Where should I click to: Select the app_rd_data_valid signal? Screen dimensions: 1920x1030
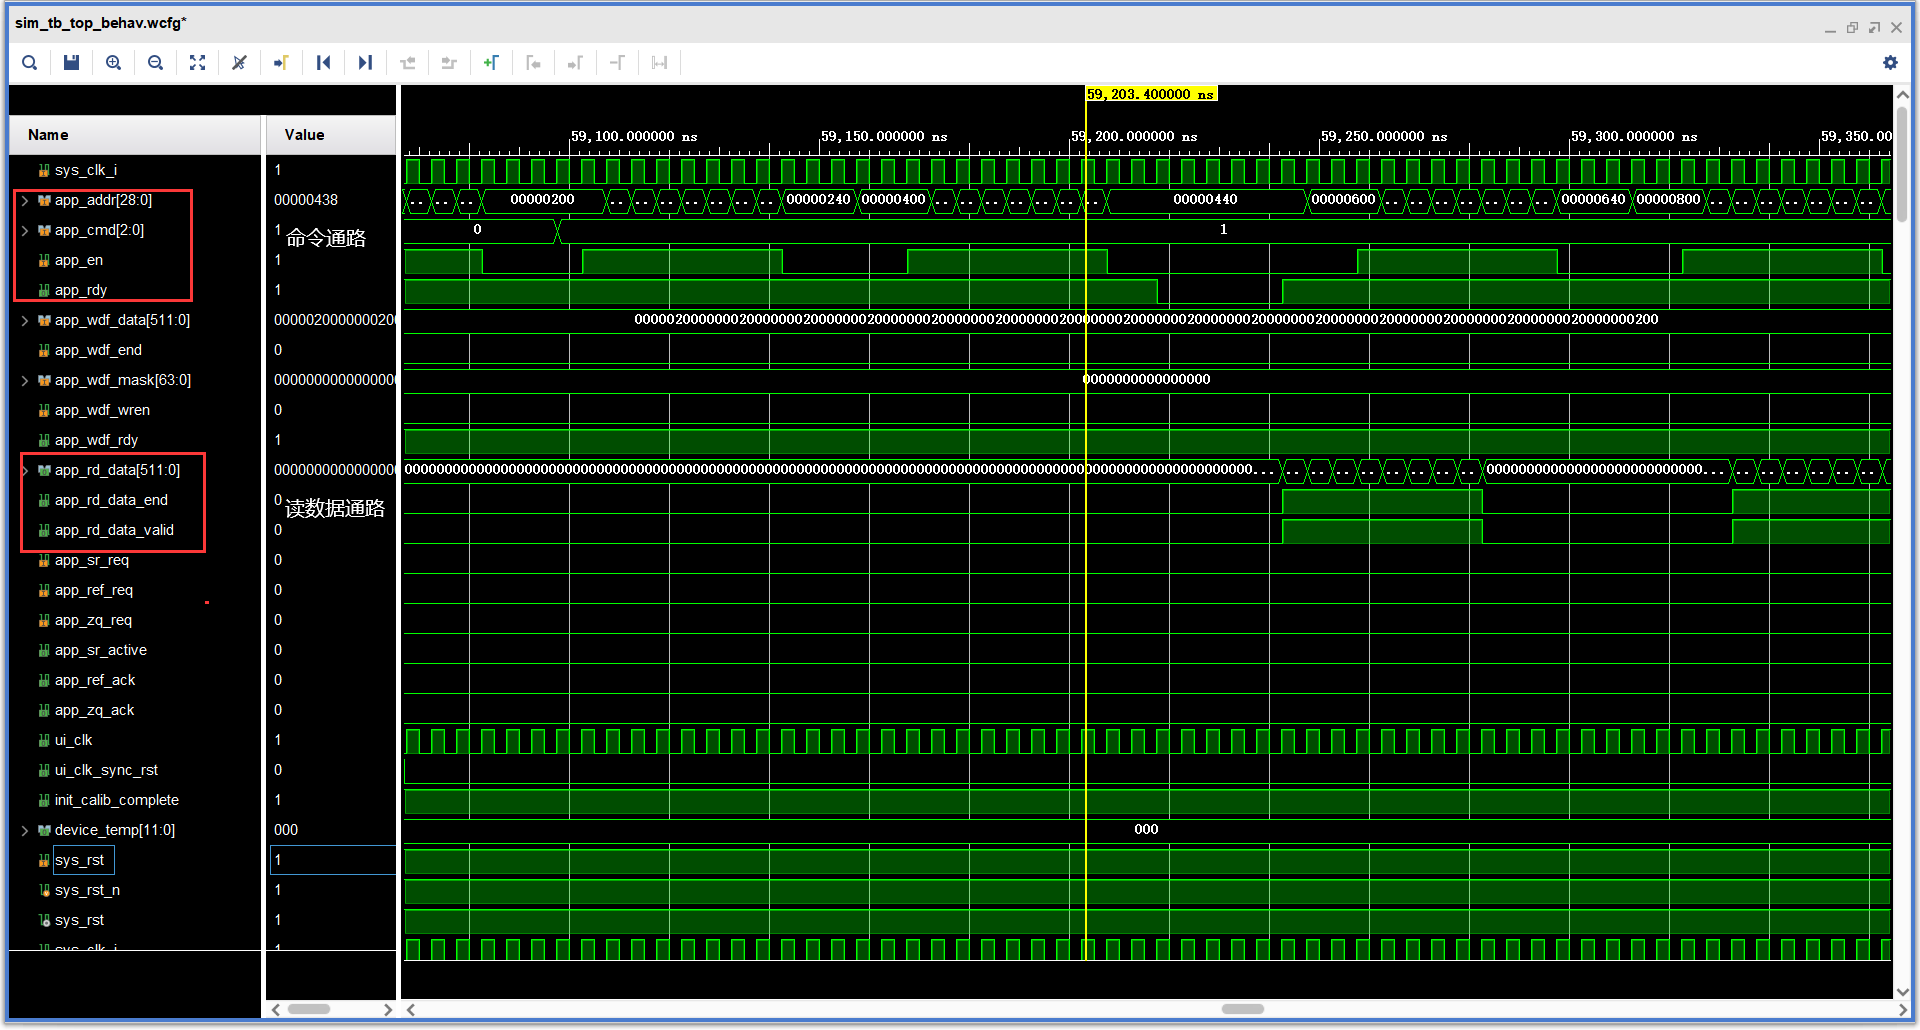113,530
